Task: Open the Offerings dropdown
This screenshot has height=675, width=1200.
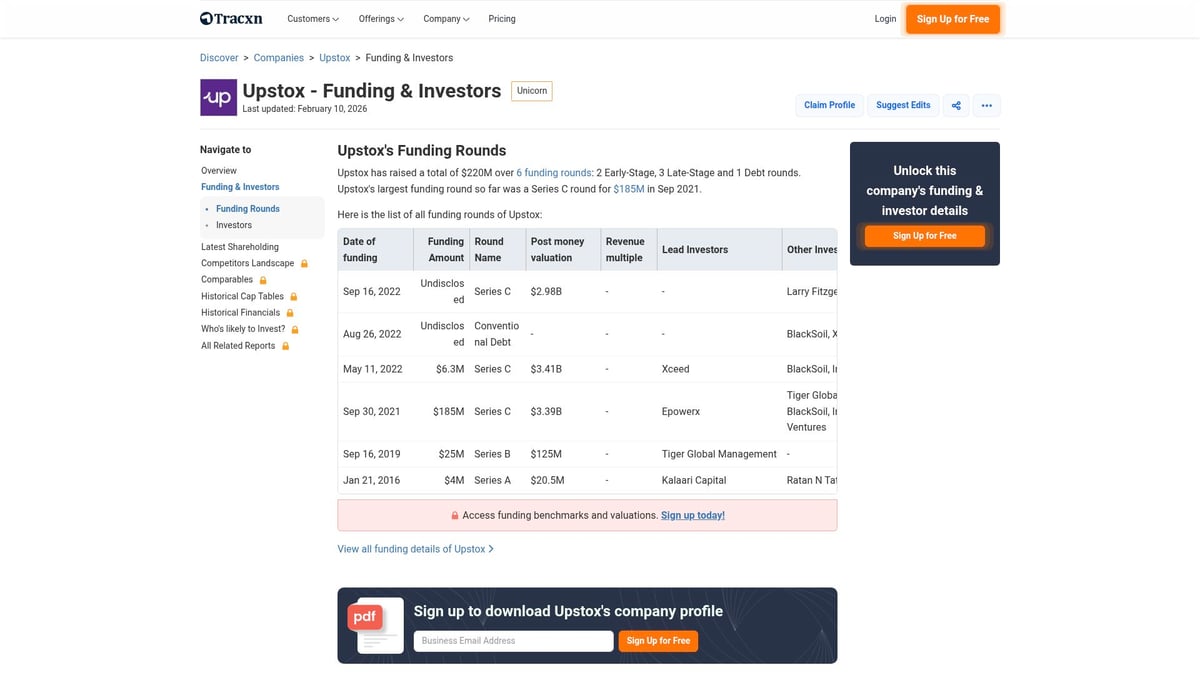Action: [380, 18]
